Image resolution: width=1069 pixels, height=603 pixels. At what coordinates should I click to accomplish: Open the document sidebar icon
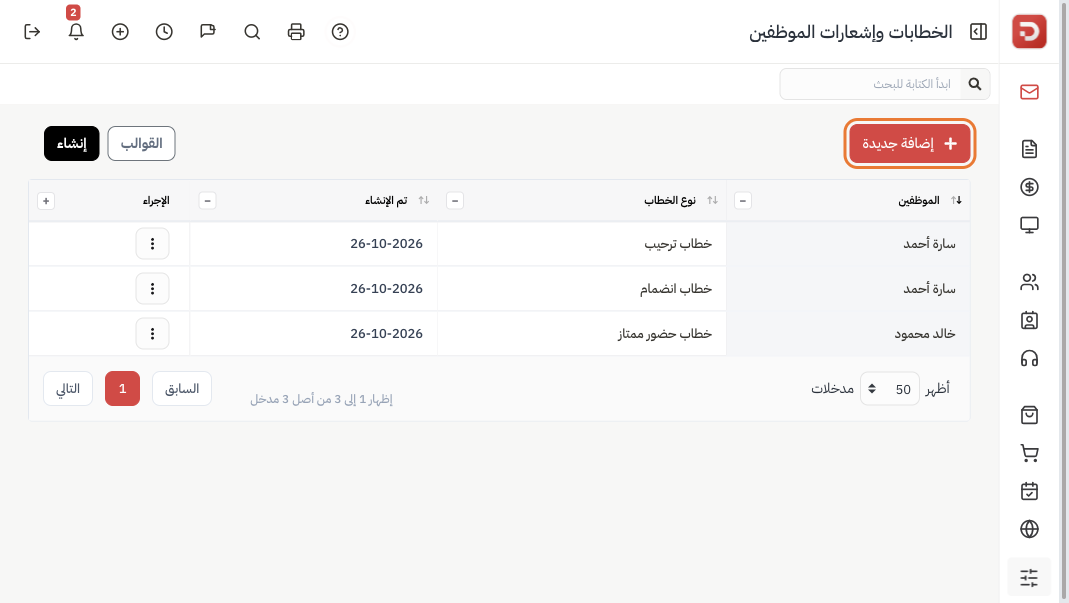click(1029, 149)
